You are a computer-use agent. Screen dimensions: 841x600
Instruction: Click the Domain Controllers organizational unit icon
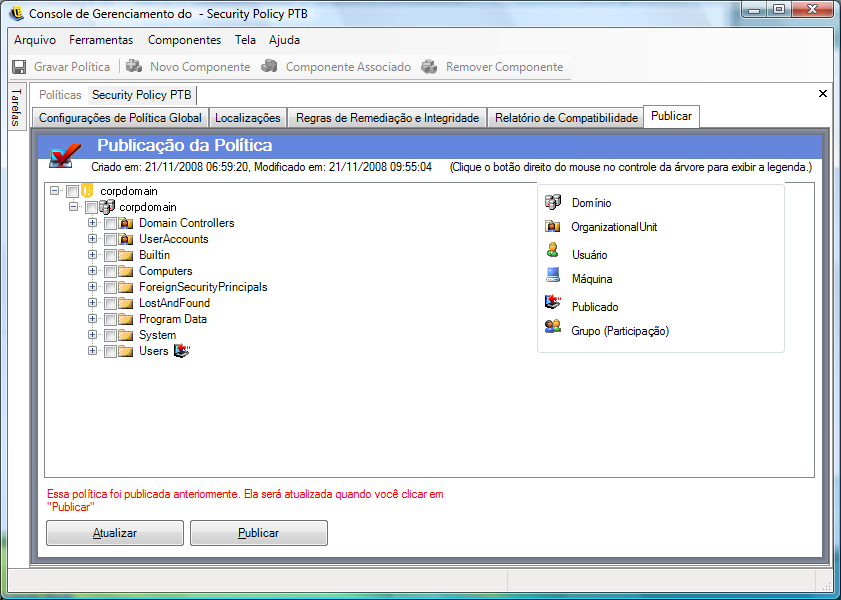coord(126,223)
